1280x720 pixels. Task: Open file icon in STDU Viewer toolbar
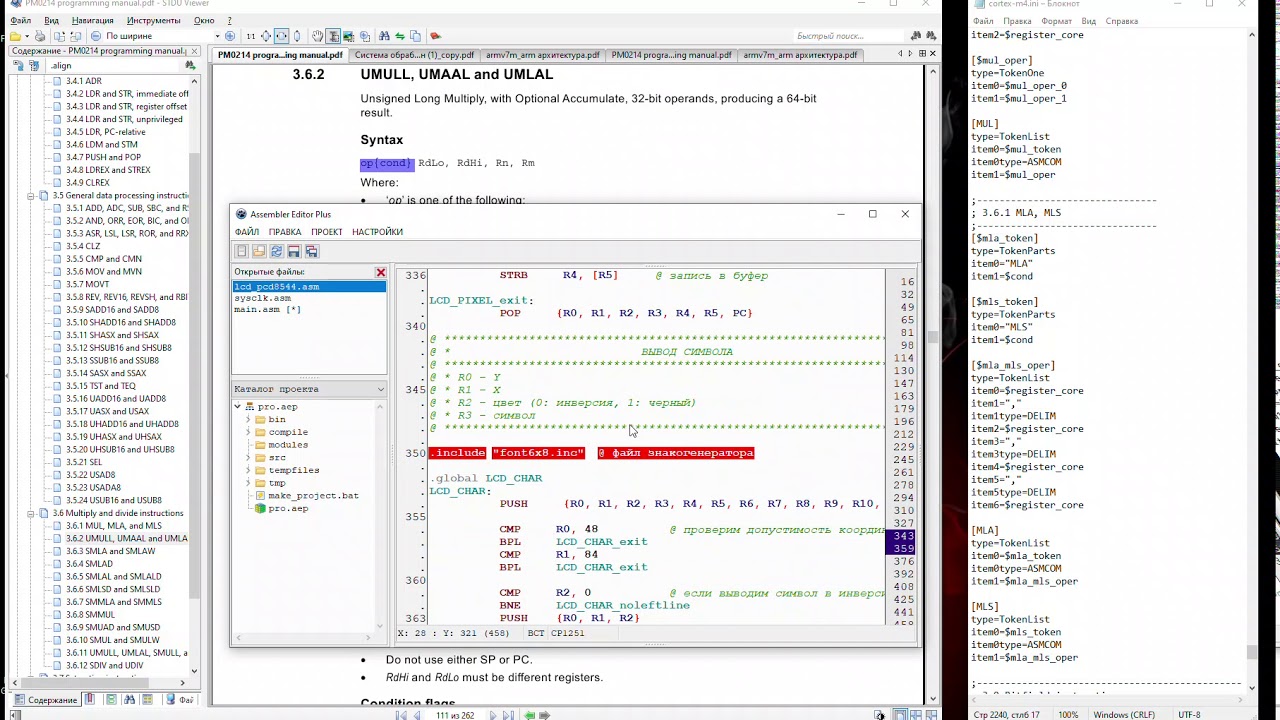coord(14,36)
